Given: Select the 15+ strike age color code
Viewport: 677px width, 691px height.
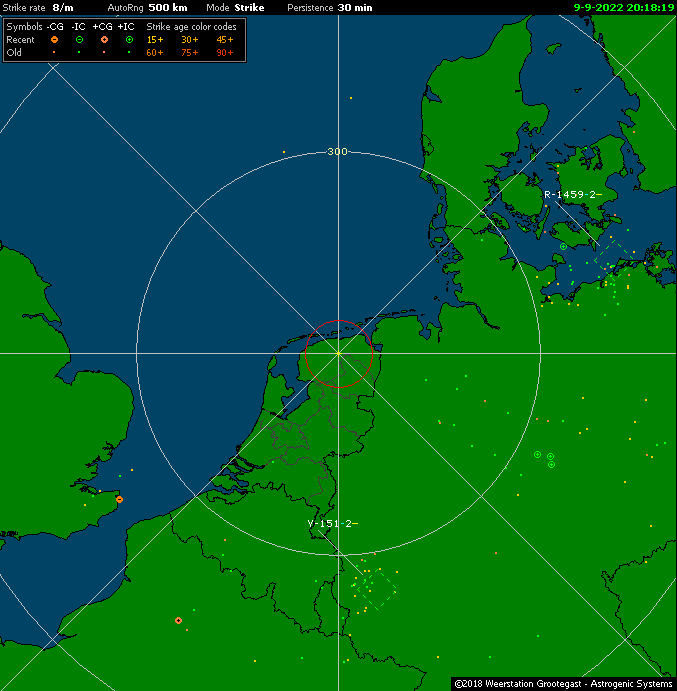Looking at the screenshot, I should point(155,39).
